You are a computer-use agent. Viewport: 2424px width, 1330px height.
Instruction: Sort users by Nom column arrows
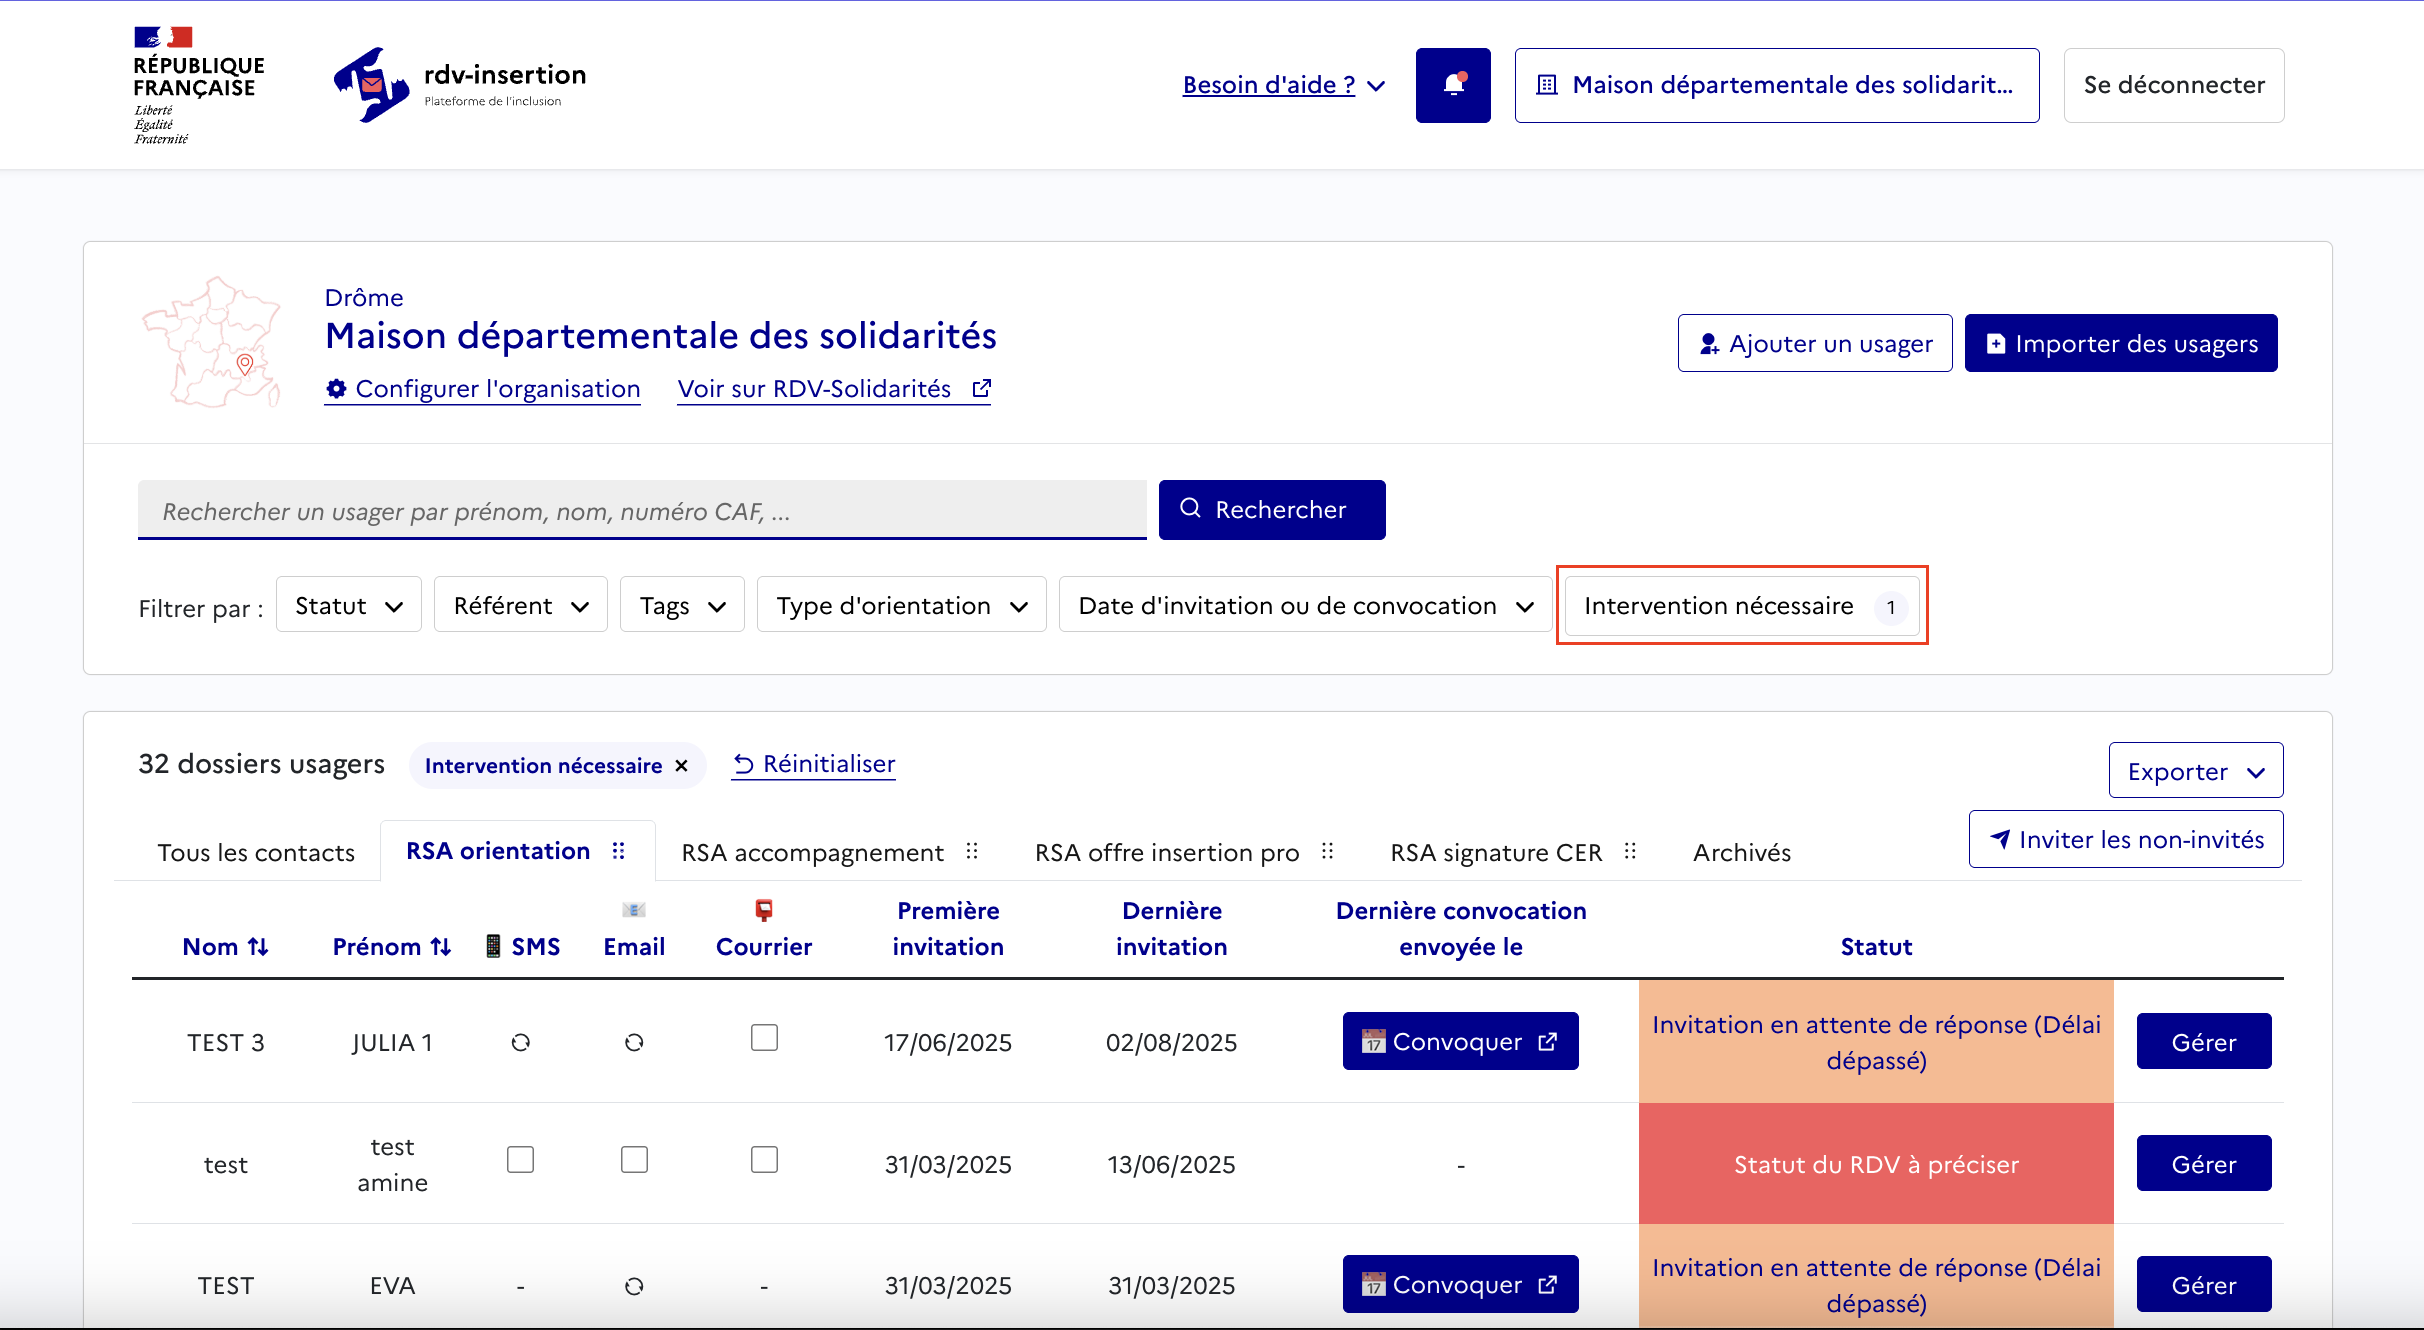click(258, 946)
